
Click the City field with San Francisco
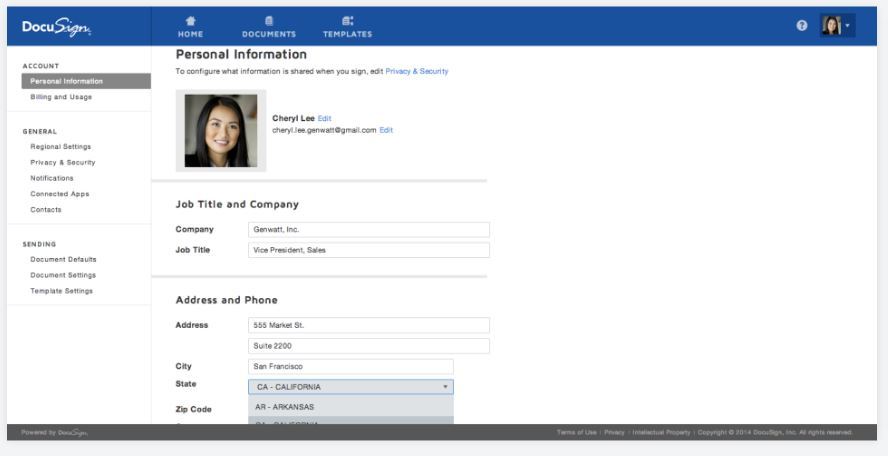point(351,366)
